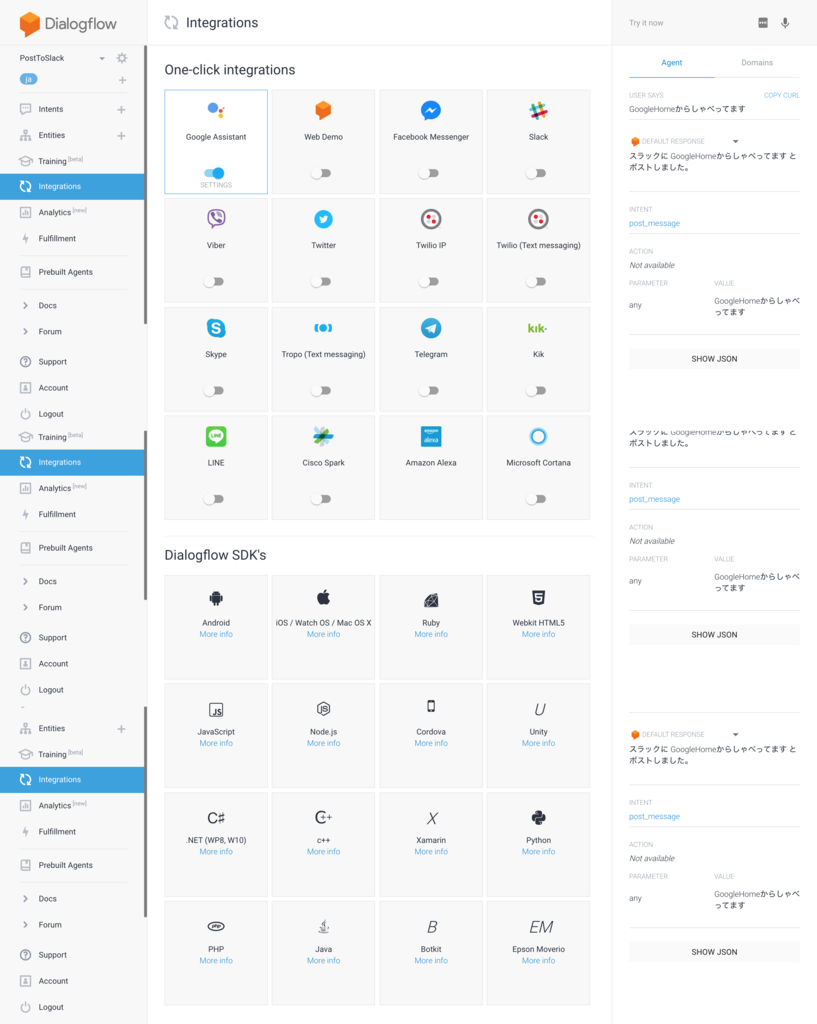The width and height of the screenshot is (817, 1024).
Task: Open More info under c++
Action: (x=323, y=852)
